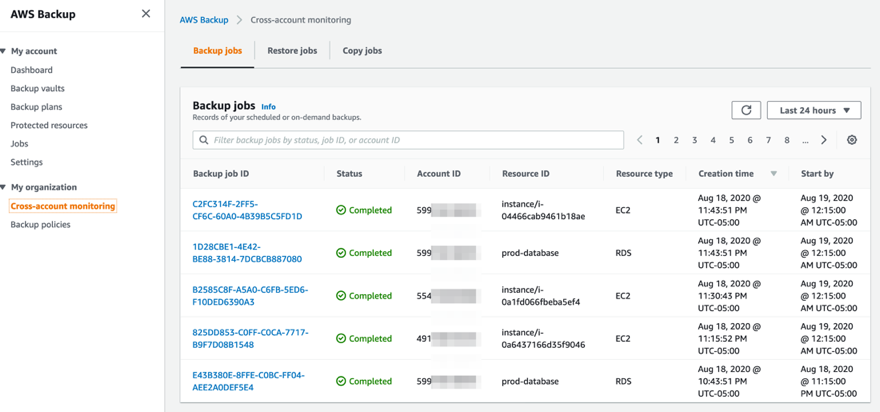This screenshot has height=412, width=880.
Task: Close the AWS Backup sidebar panel
Action: [146, 13]
